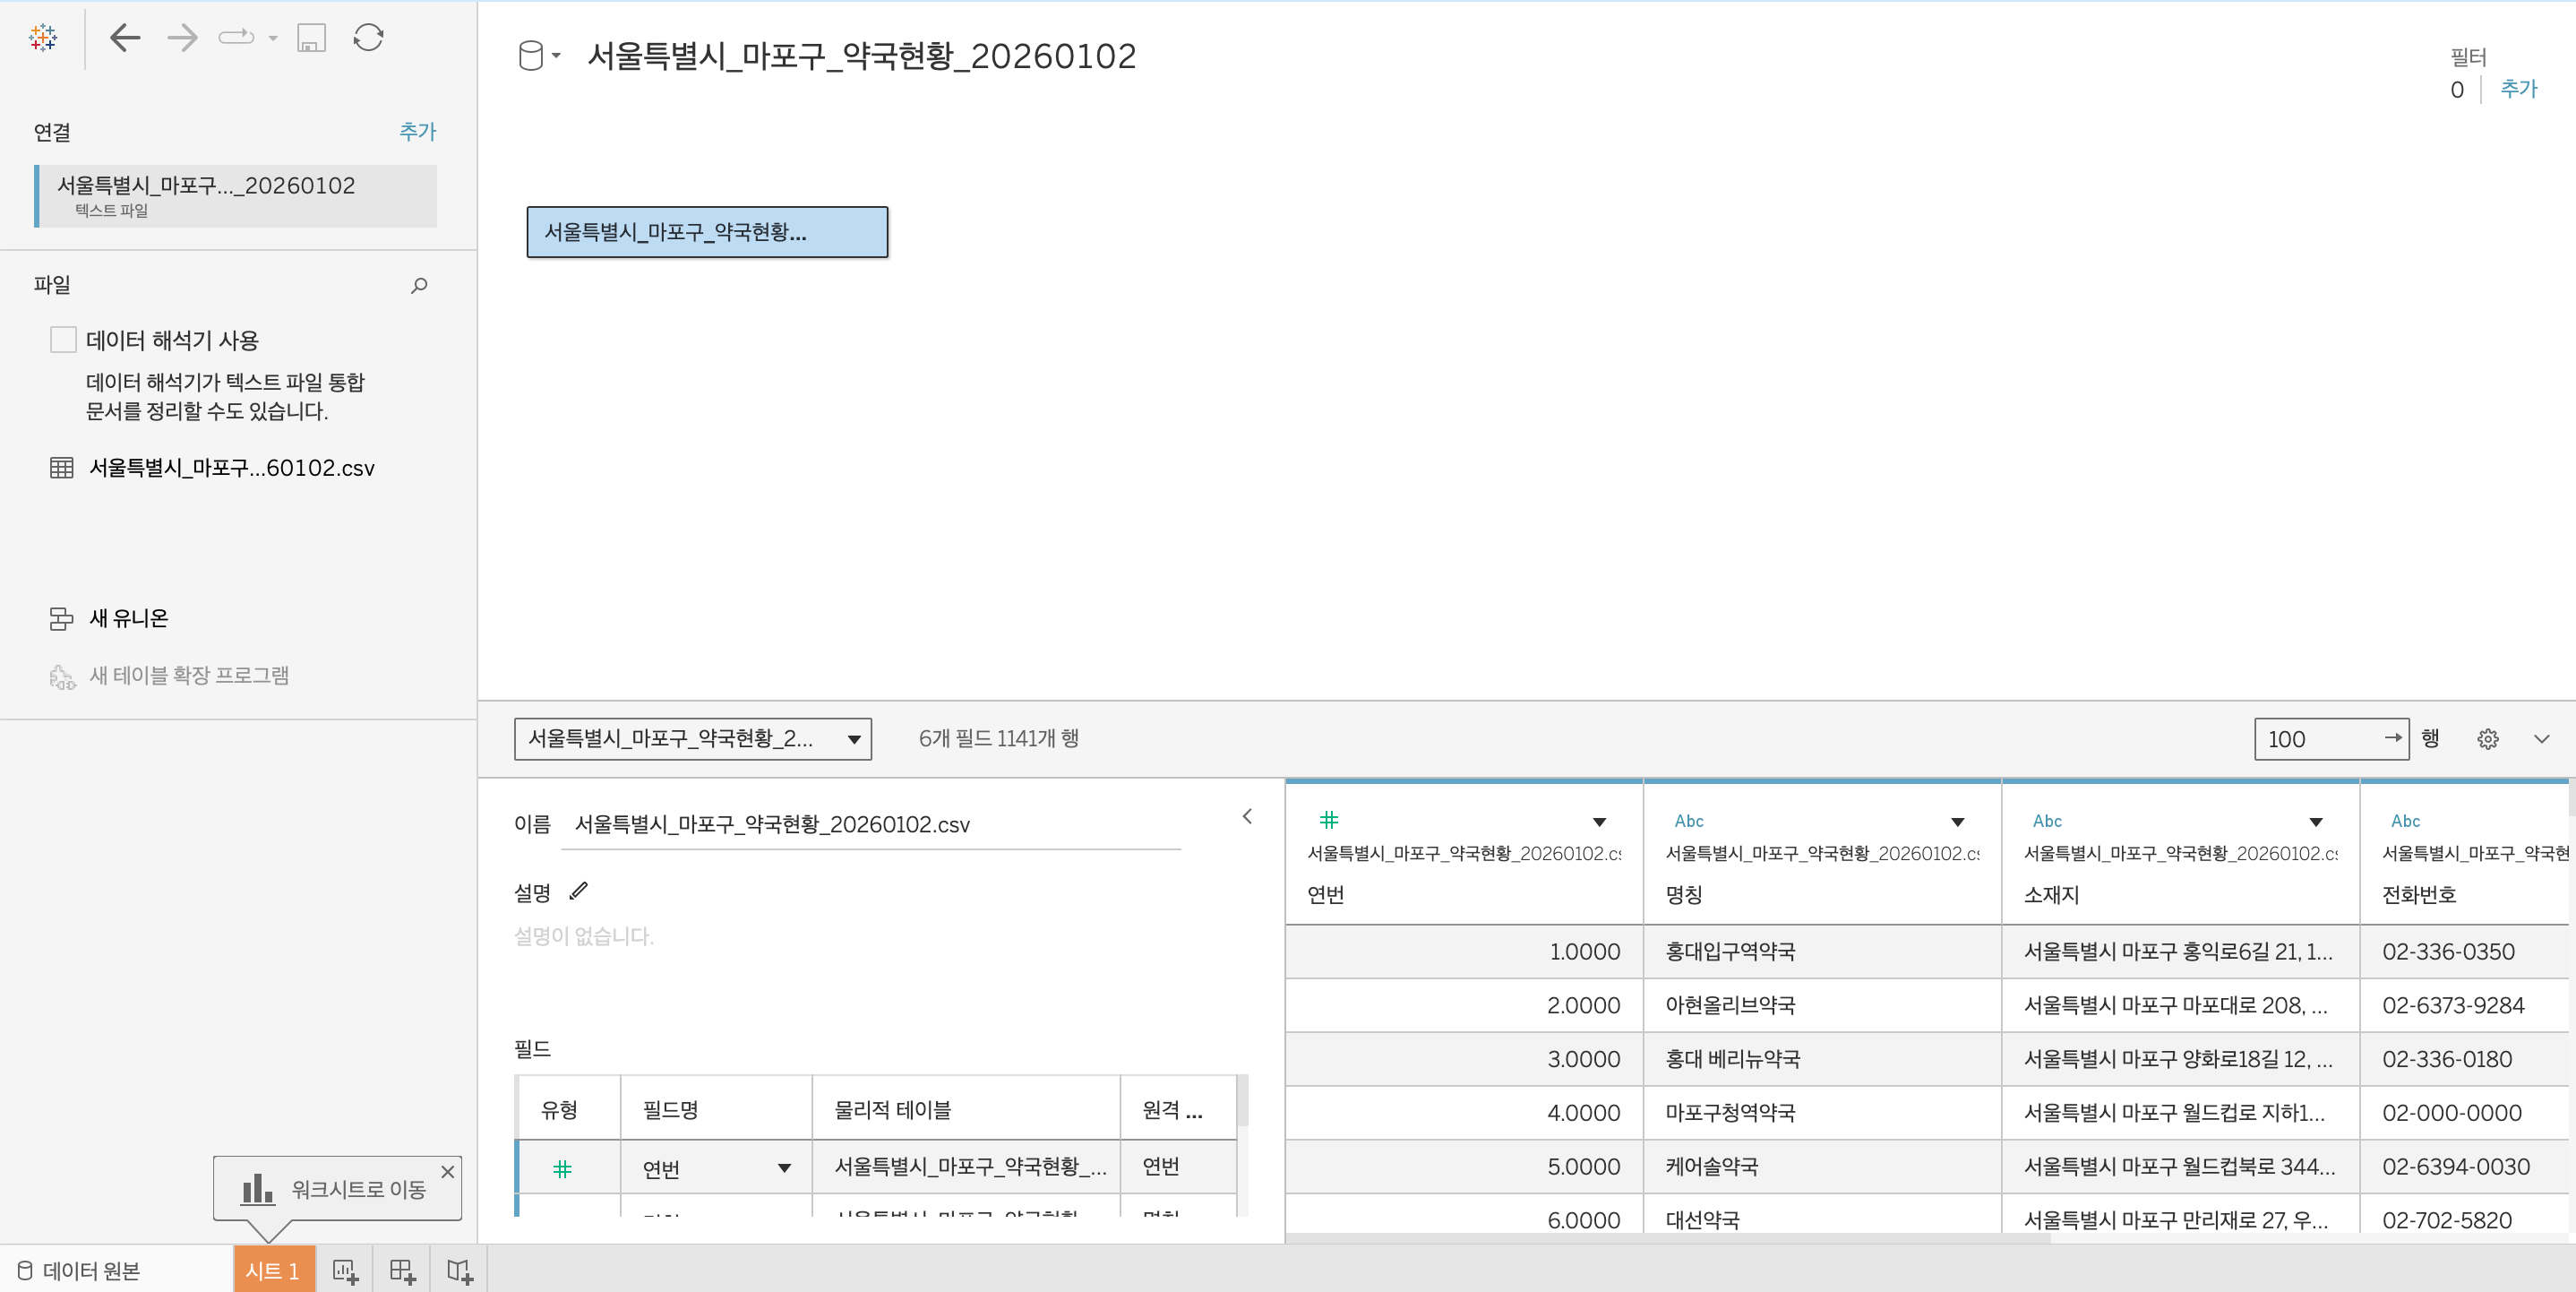Edit description with pencil icon
2576x1292 pixels.
[x=579, y=891]
